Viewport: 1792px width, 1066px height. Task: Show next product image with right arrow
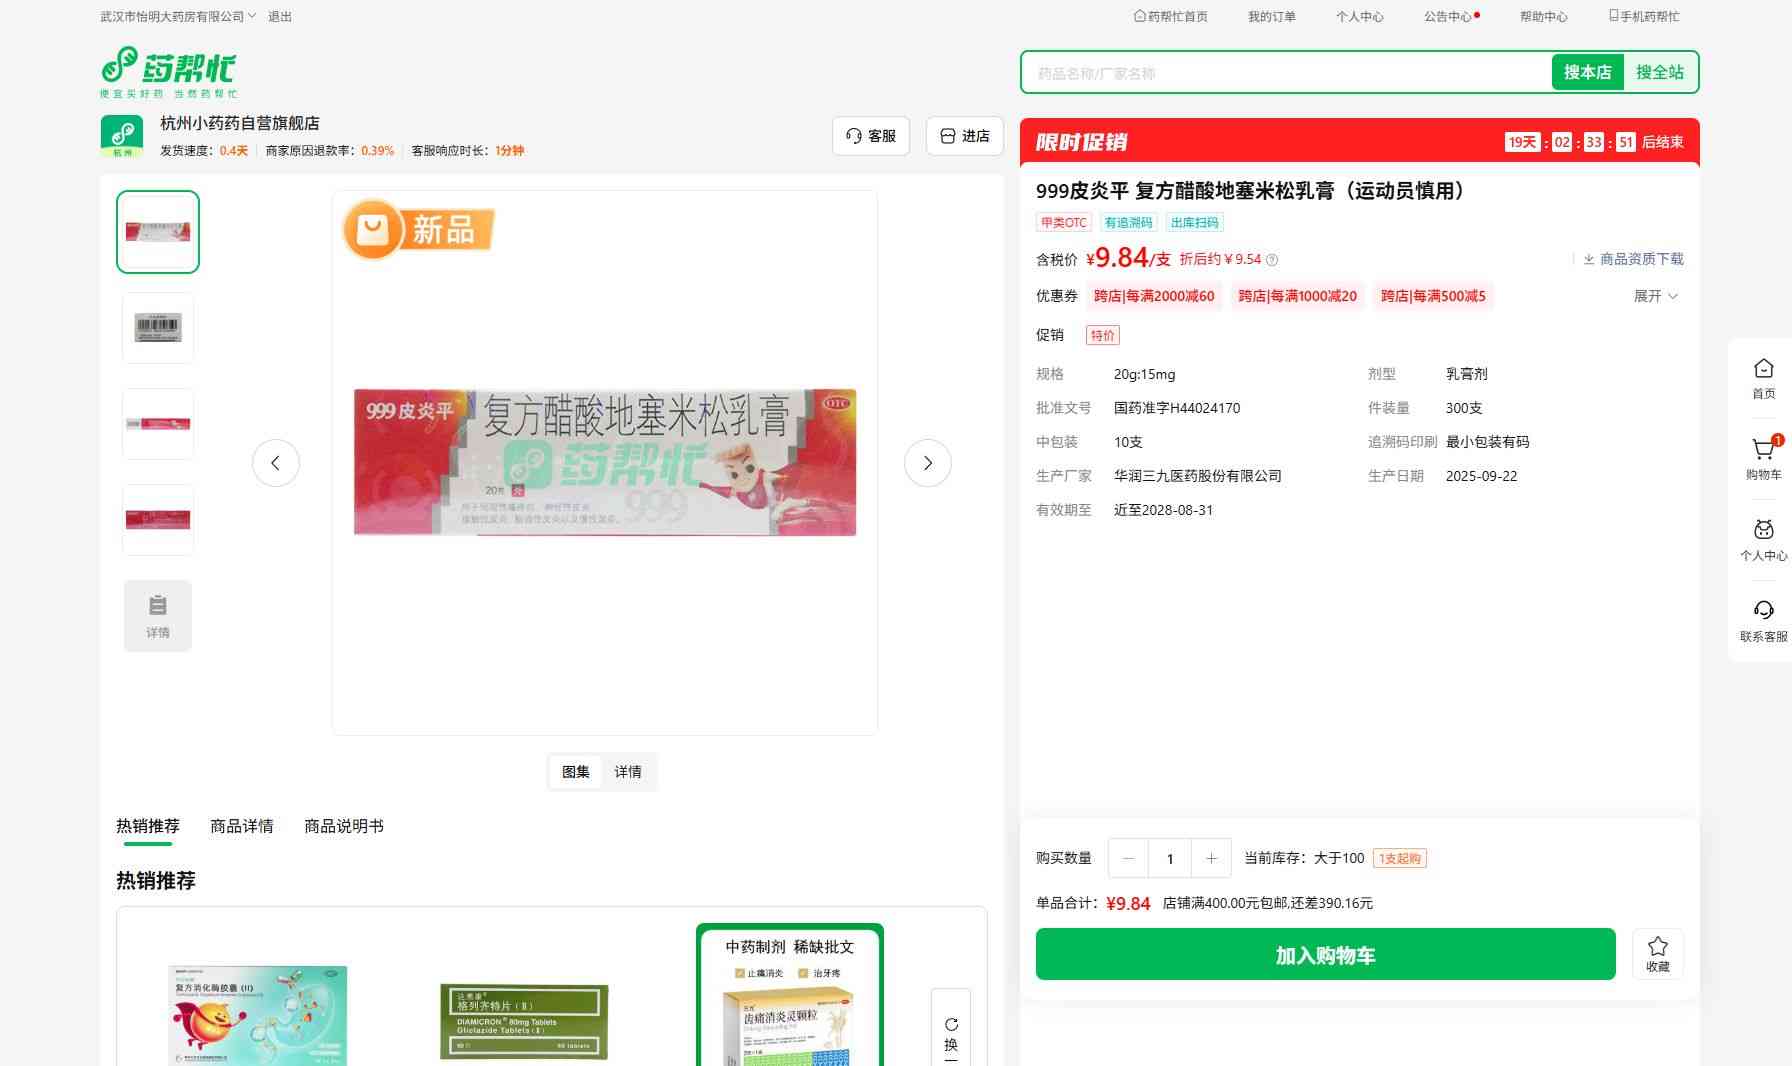pyautogui.click(x=927, y=463)
